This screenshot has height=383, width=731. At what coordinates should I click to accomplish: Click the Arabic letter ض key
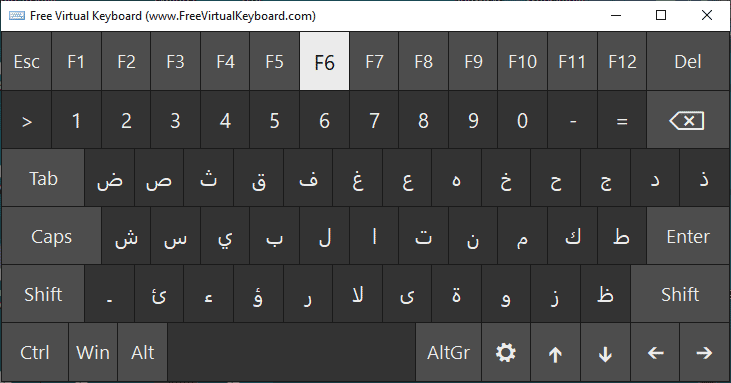[x=110, y=178]
